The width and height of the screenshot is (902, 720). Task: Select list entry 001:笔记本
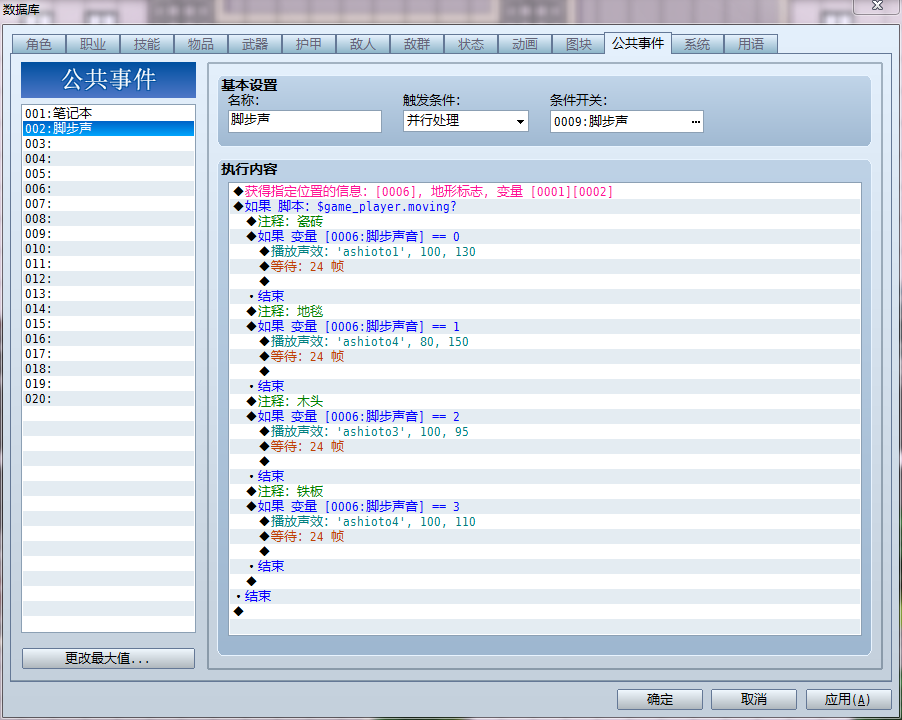[108, 113]
